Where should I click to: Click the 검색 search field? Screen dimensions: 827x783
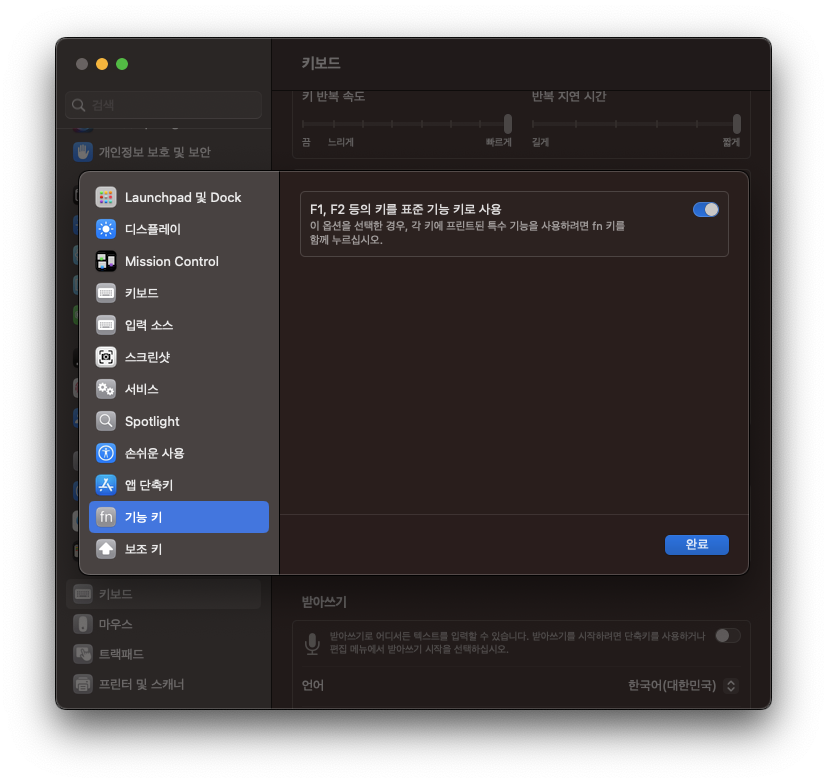pyautogui.click(x=164, y=105)
